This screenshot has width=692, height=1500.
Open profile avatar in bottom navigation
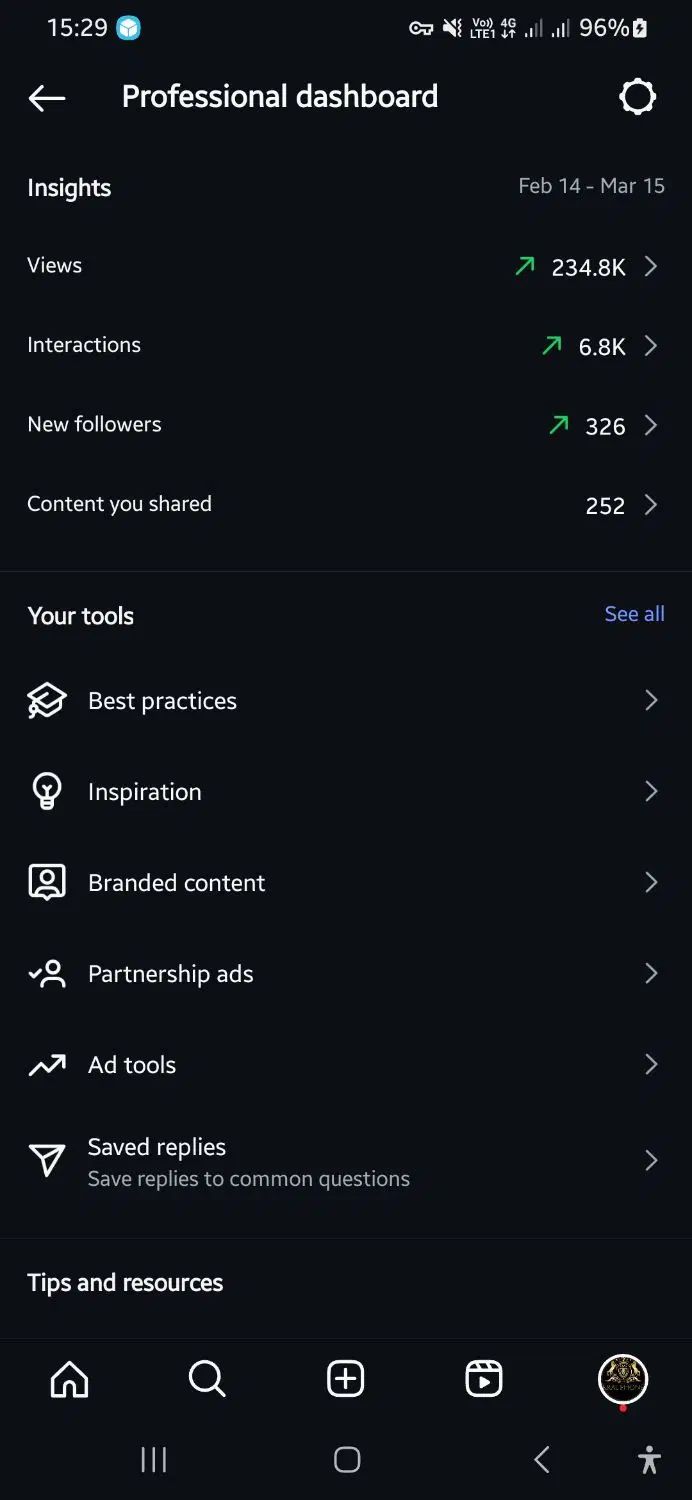point(623,1380)
